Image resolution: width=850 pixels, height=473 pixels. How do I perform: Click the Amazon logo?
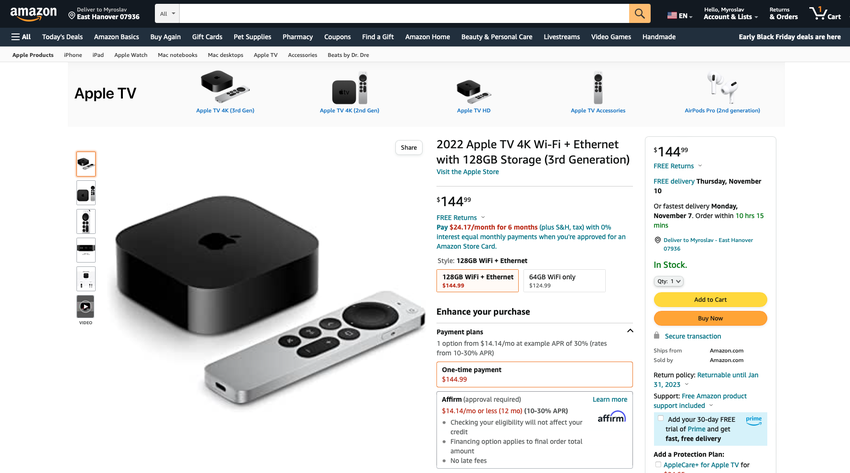point(33,14)
